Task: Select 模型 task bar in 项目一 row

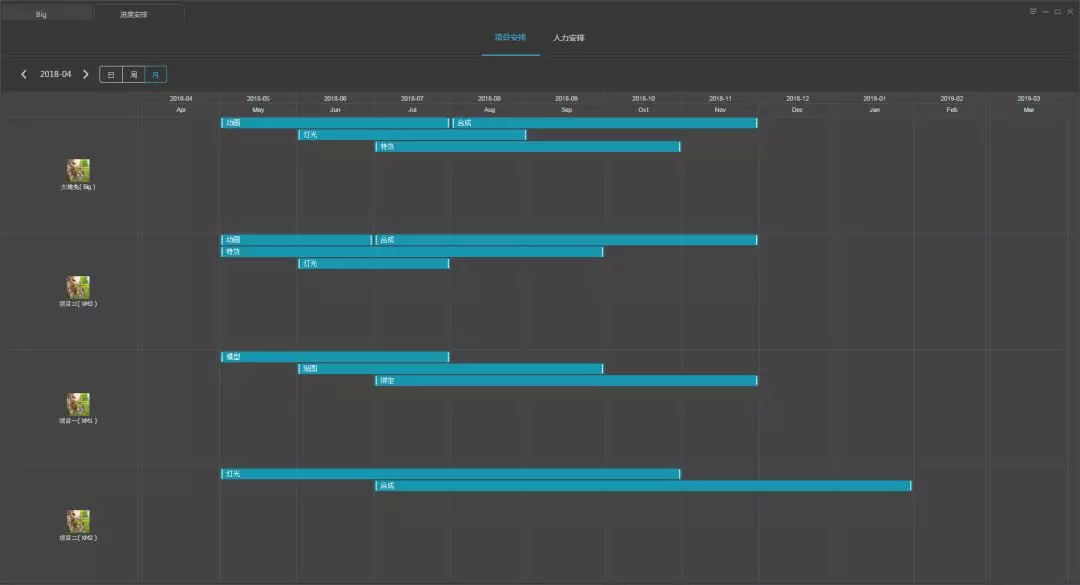Action: pyautogui.click(x=334, y=357)
